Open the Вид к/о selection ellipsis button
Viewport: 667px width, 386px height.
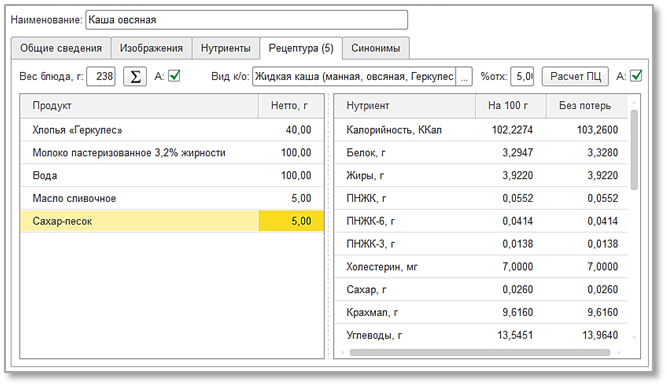pyautogui.click(x=464, y=77)
